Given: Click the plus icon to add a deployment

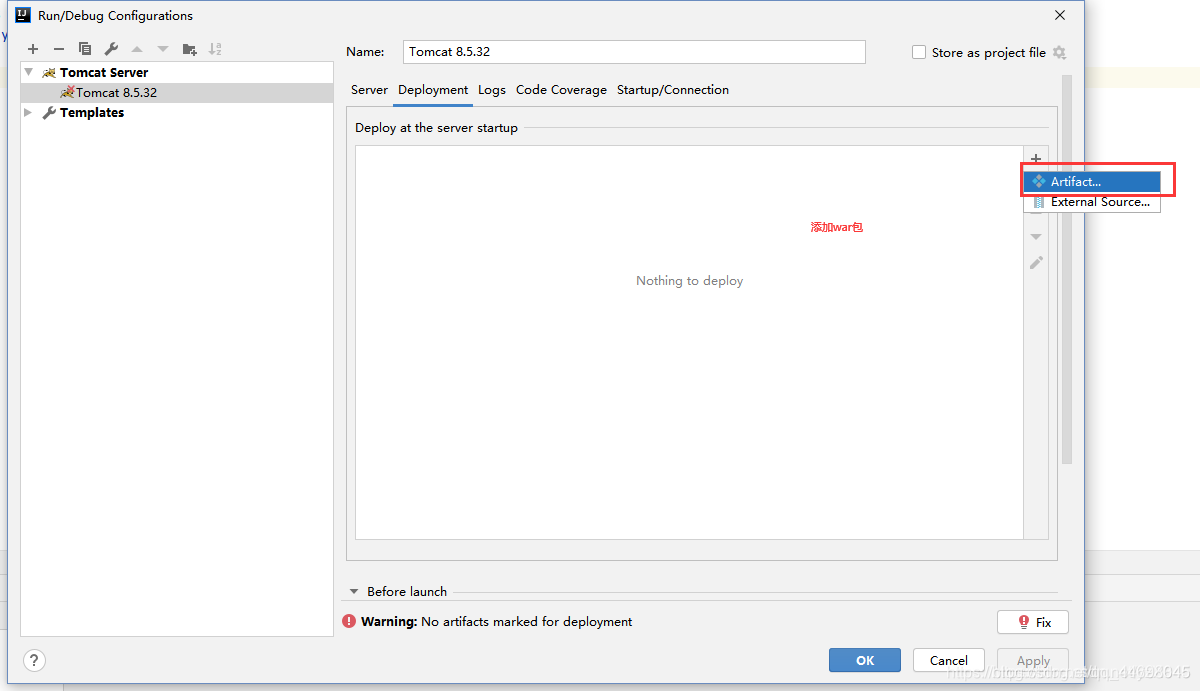Looking at the screenshot, I should pyautogui.click(x=1036, y=159).
